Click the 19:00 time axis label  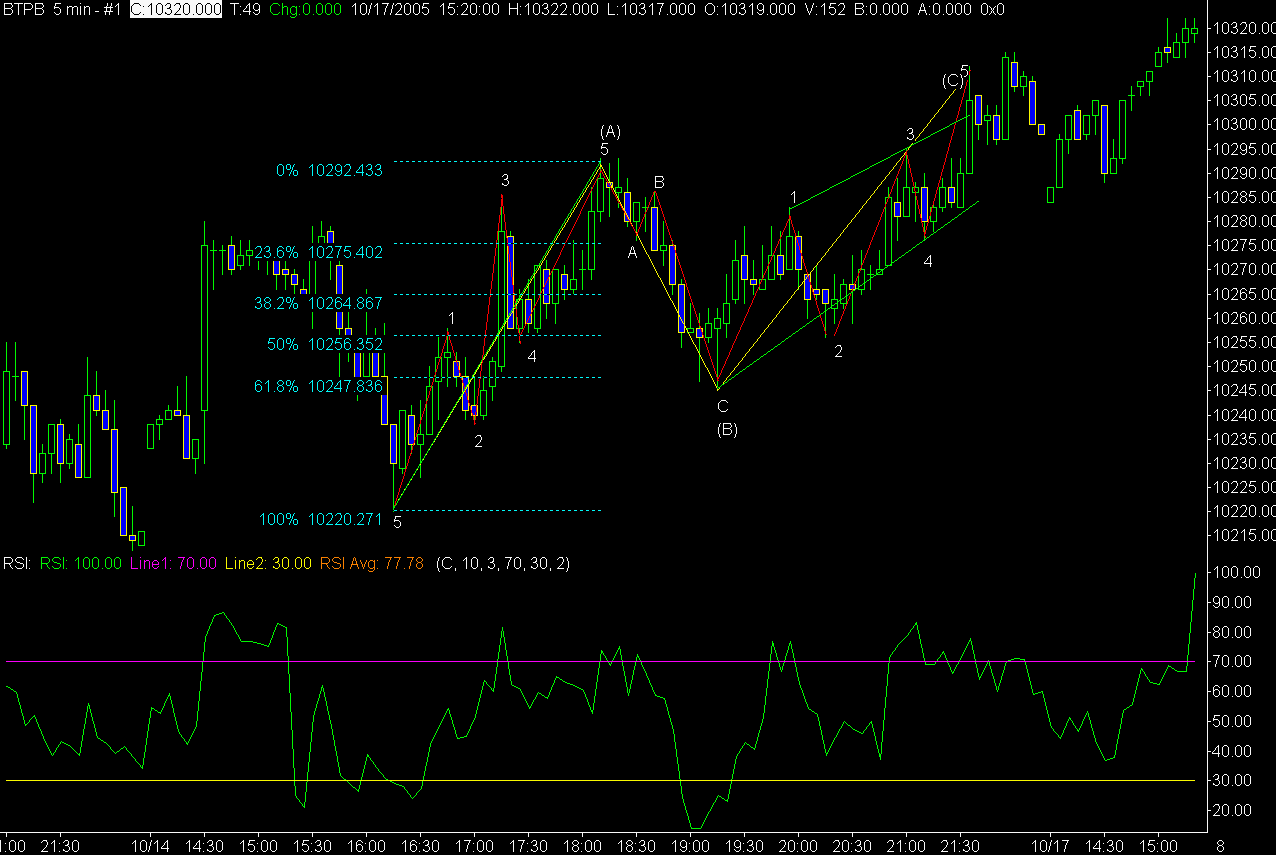tap(690, 846)
